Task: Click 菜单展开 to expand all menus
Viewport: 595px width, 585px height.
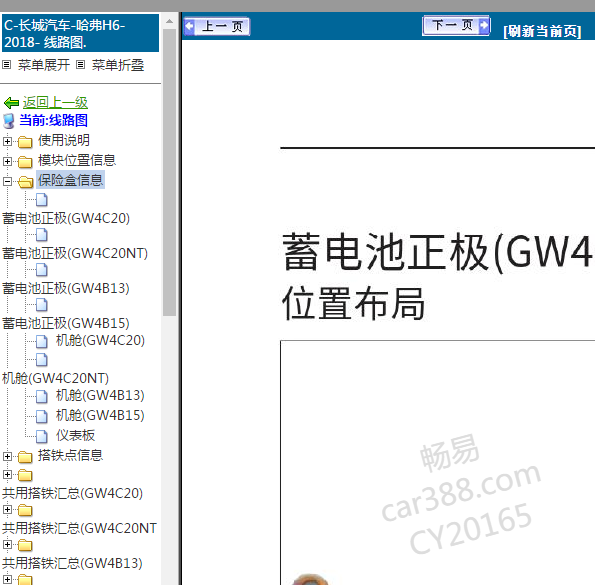Action: [x=44, y=65]
